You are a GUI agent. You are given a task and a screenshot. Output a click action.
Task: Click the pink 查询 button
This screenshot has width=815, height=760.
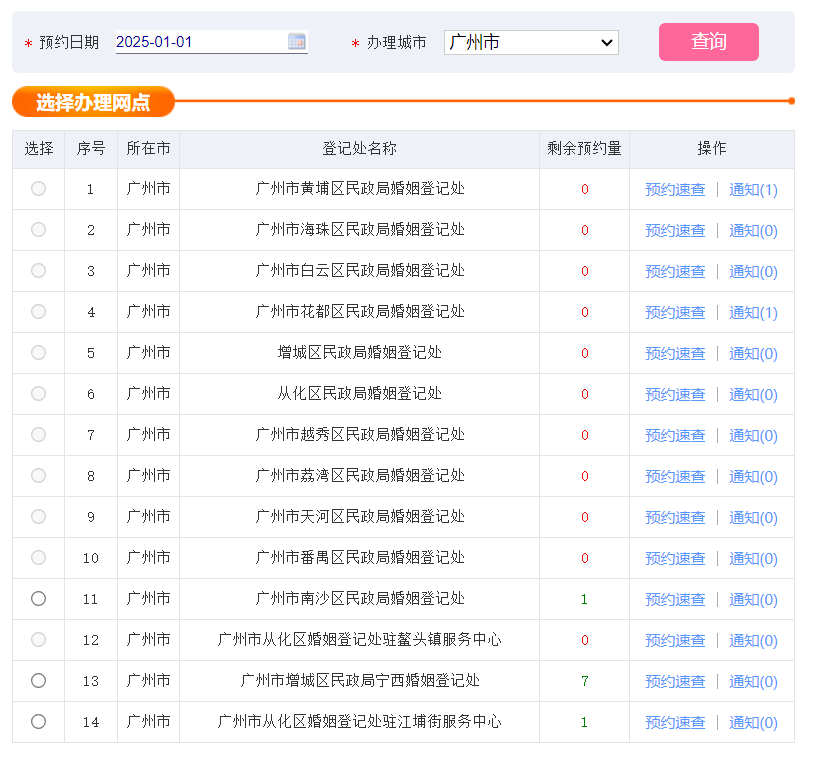click(708, 42)
